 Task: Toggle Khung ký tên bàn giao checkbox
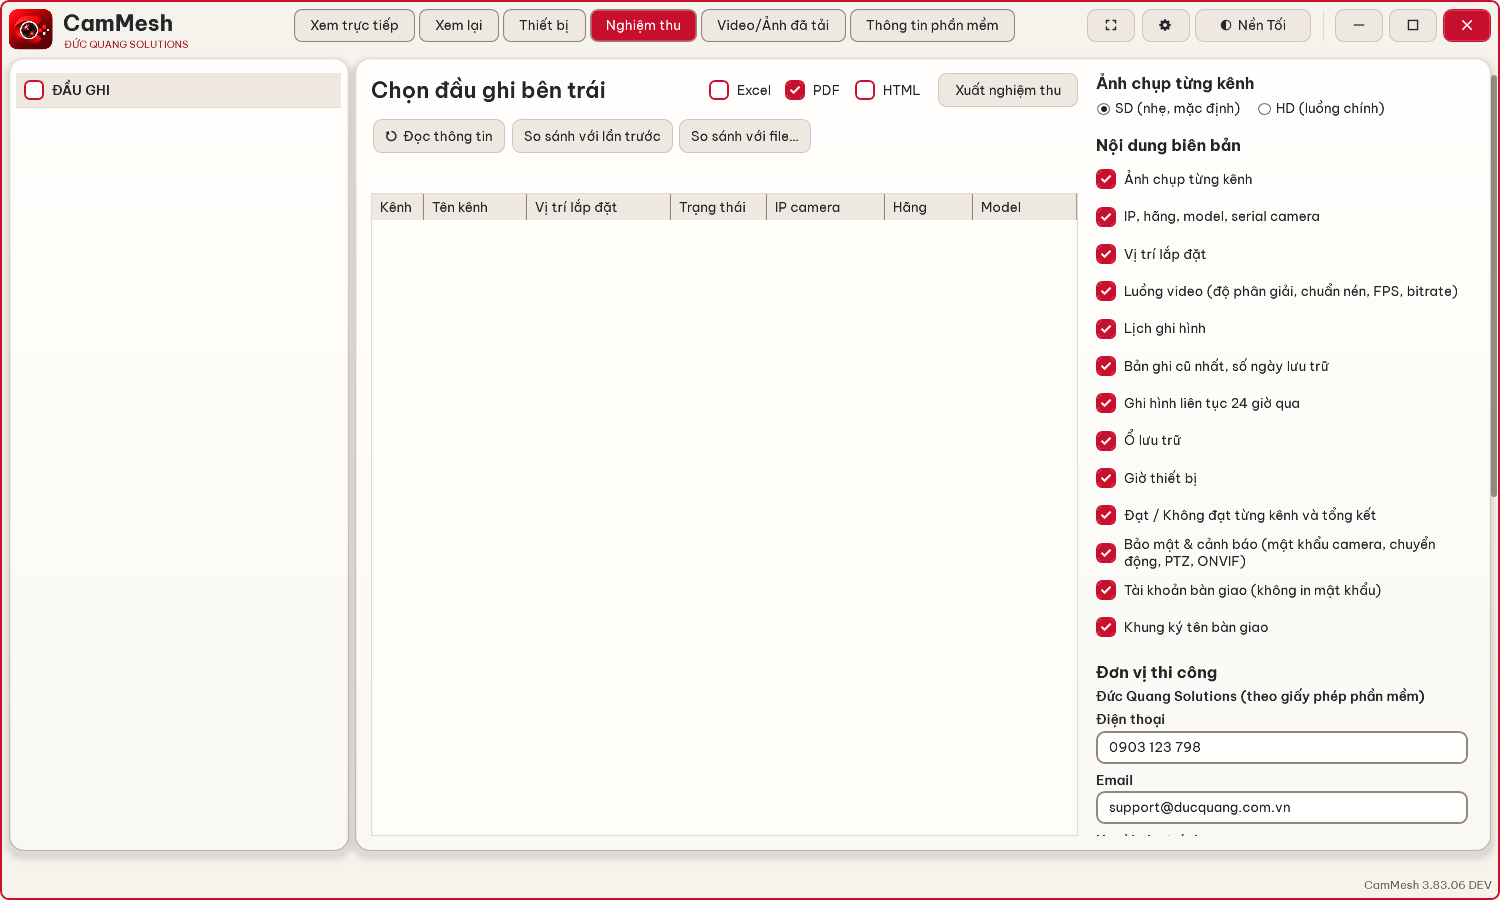click(1106, 627)
